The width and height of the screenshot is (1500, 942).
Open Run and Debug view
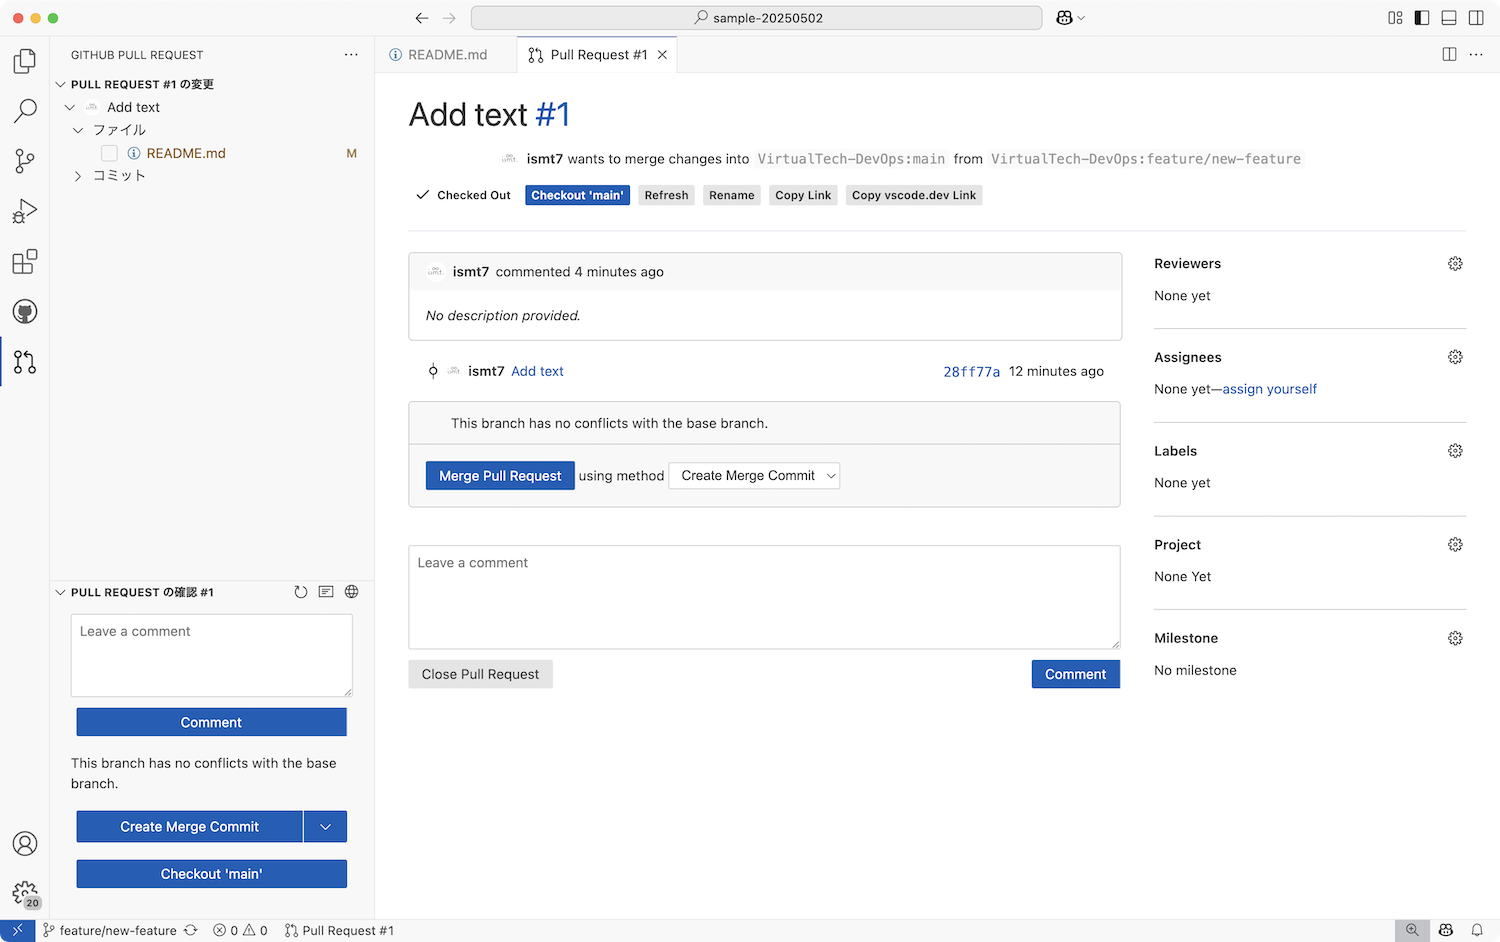pos(25,211)
